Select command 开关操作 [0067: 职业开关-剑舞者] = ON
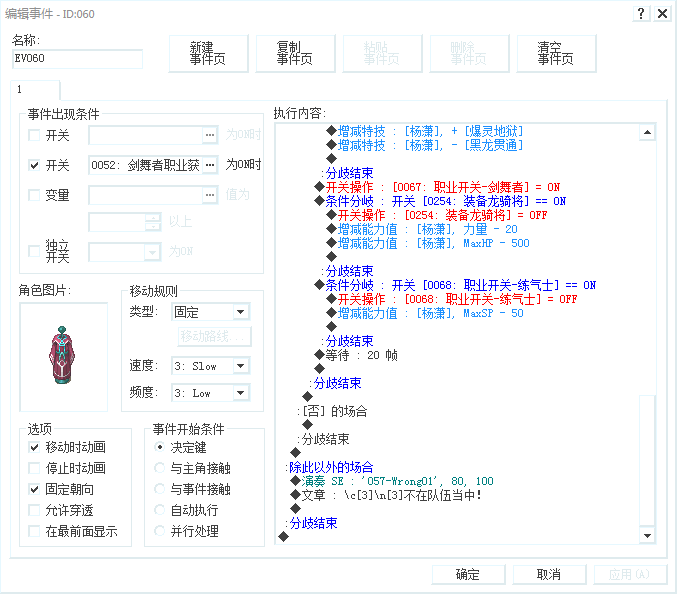The width and height of the screenshot is (677, 594). point(437,187)
